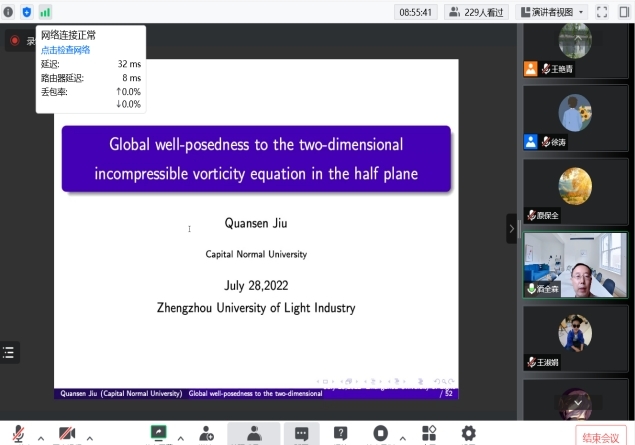Viewport: 635px width, 445px height.
Task: Select 徐涛 participant tile
Action: click(575, 119)
